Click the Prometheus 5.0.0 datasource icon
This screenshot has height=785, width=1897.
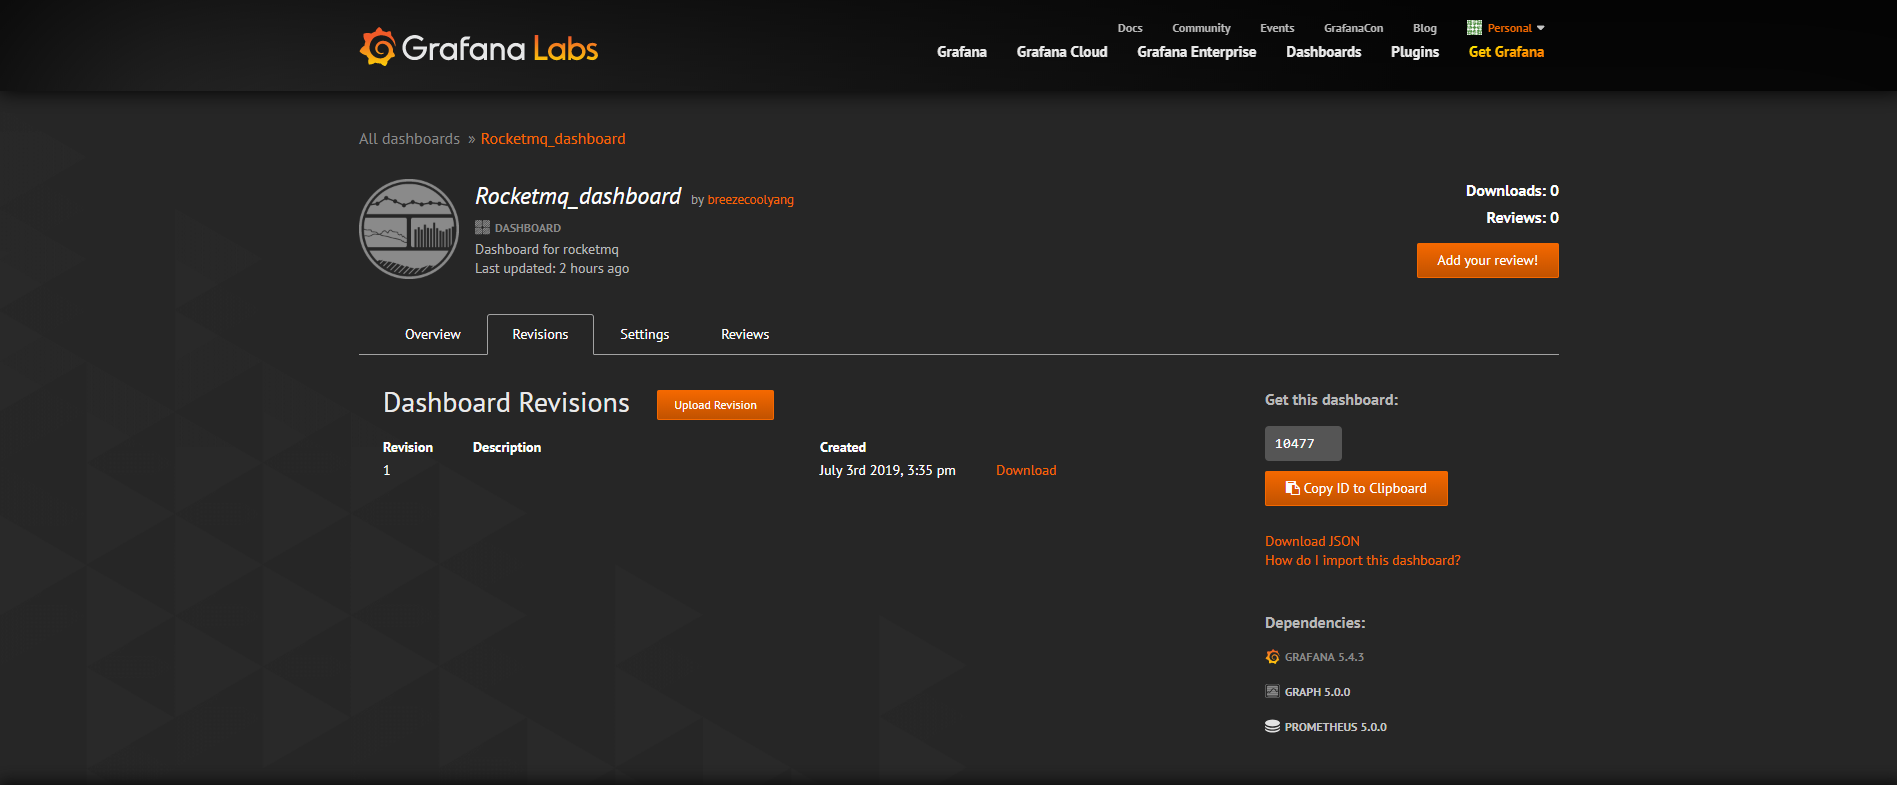tap(1272, 726)
